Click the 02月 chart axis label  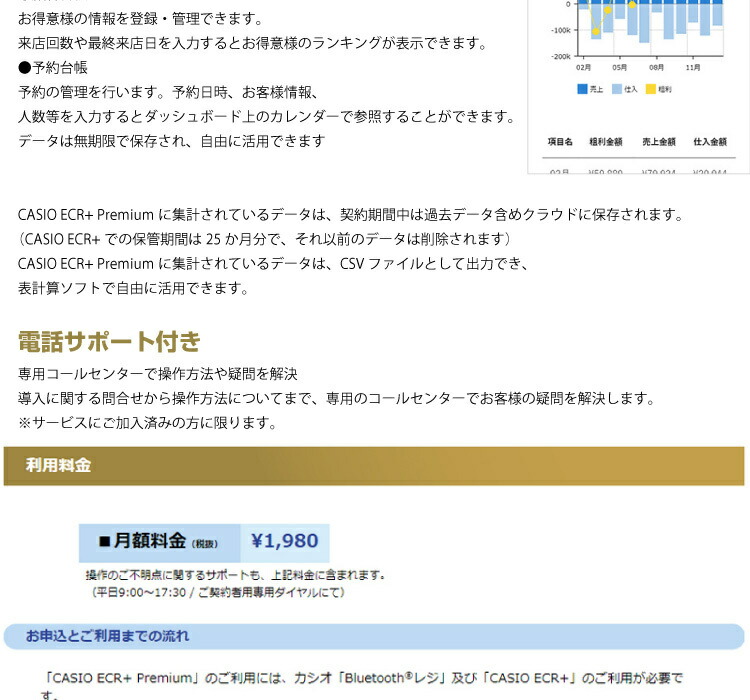click(583, 67)
